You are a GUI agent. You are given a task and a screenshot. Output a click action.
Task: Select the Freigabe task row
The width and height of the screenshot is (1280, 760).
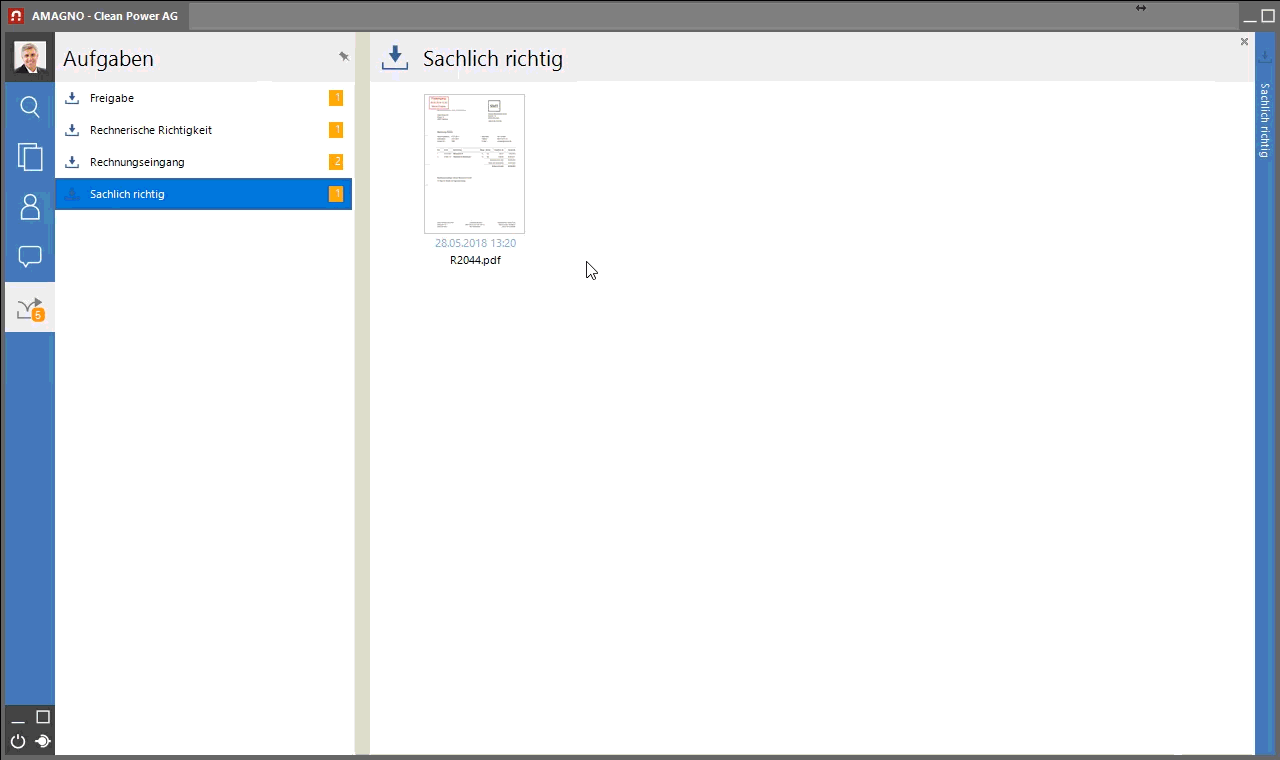click(x=204, y=98)
